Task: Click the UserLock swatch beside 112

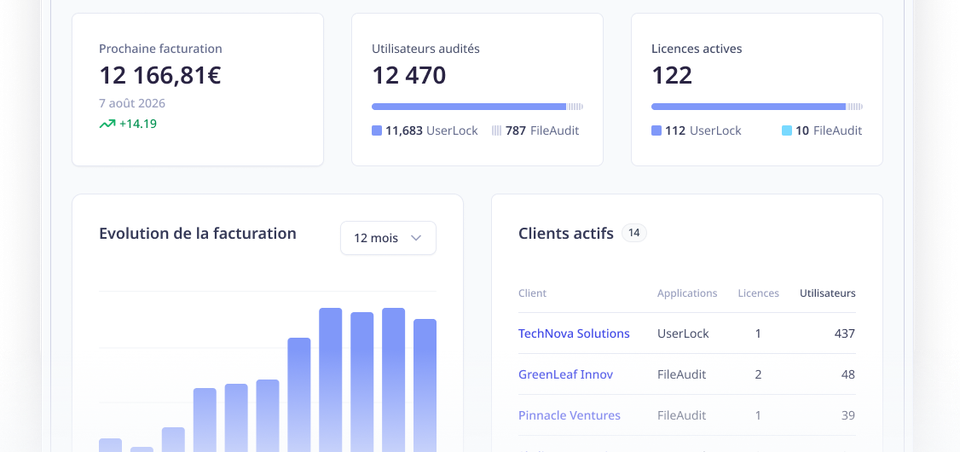Action: coord(656,130)
